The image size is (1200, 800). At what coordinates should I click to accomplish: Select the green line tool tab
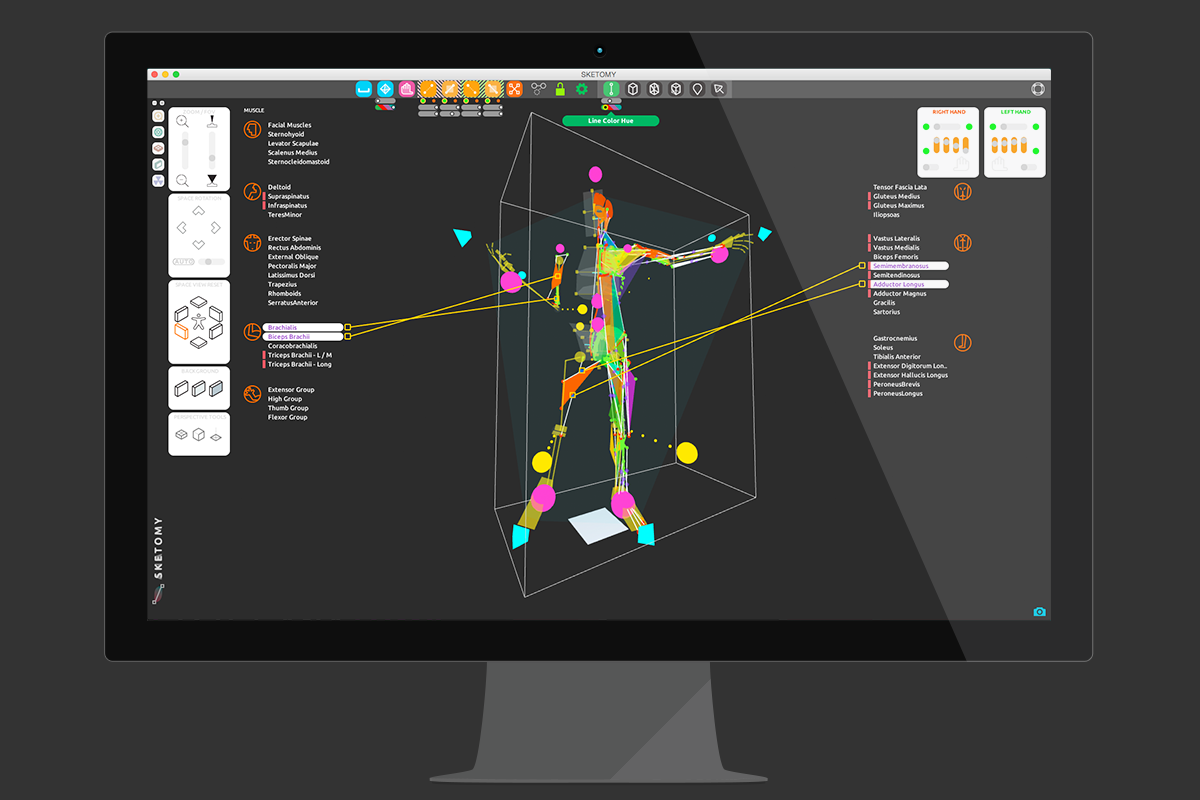coord(610,89)
